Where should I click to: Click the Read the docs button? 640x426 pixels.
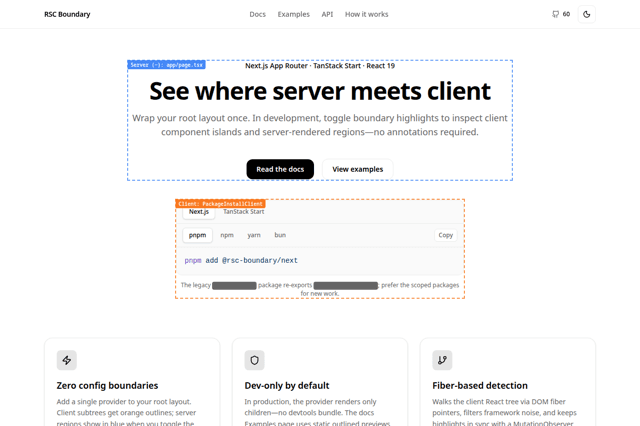(280, 169)
